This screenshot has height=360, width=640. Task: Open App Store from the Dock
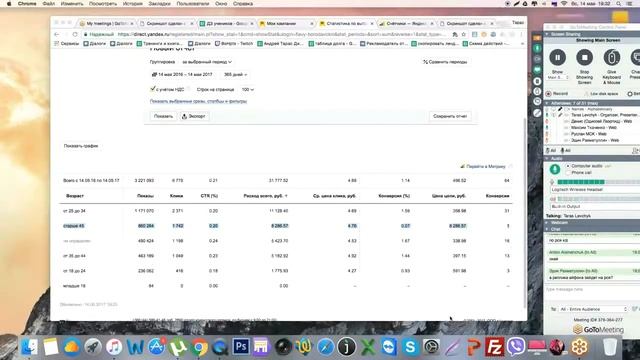pos(156,347)
